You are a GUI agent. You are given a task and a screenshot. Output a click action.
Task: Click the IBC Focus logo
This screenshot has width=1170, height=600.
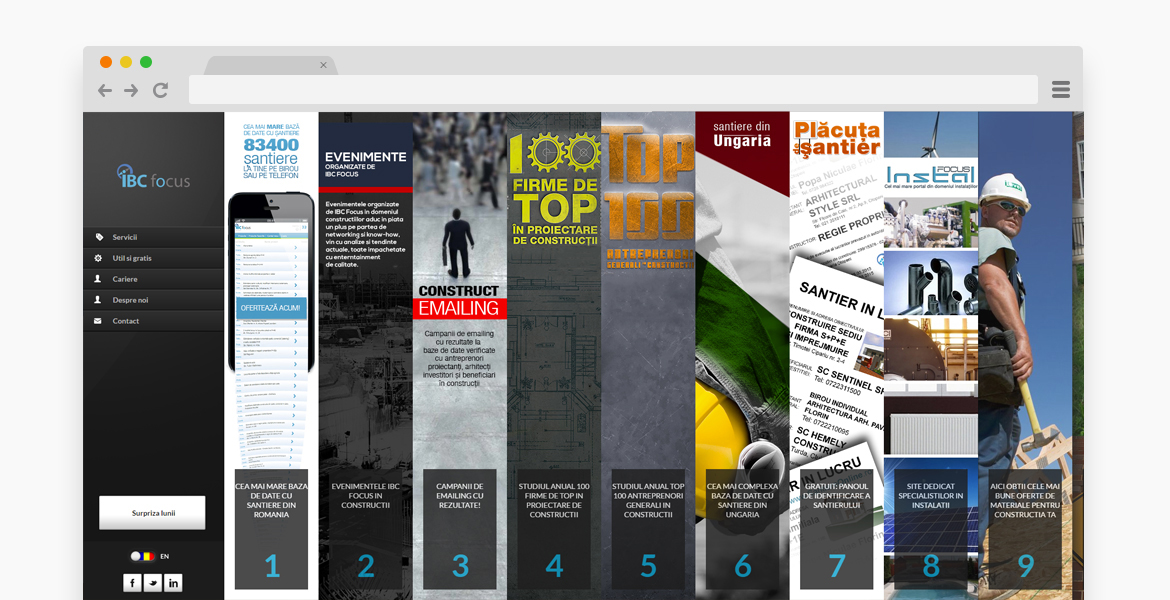pyautogui.click(x=154, y=176)
